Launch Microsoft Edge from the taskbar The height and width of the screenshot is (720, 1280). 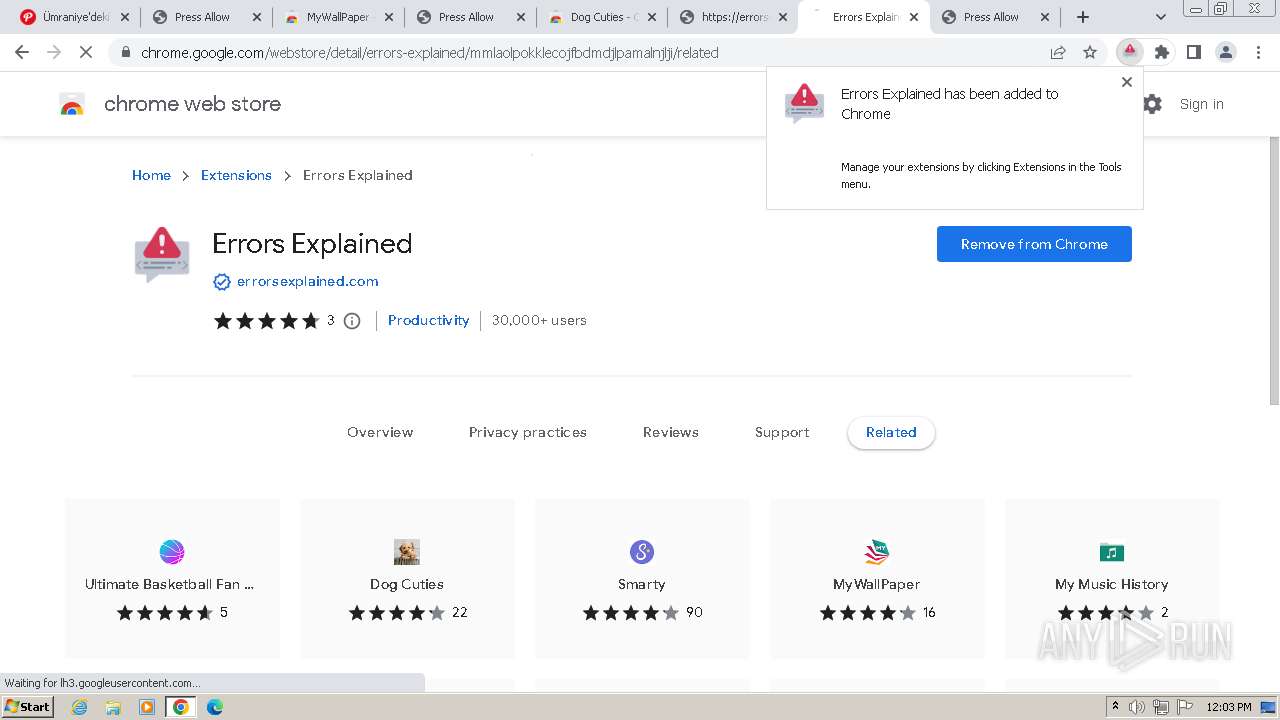coord(215,707)
